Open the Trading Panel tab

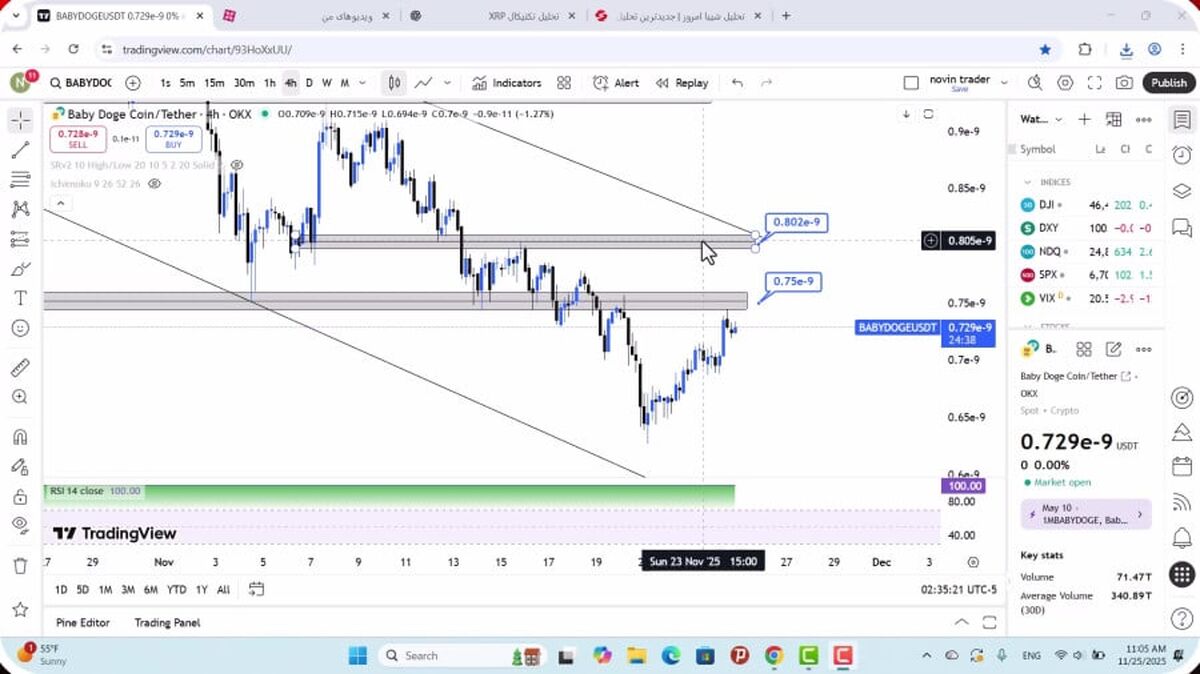pyautogui.click(x=167, y=622)
